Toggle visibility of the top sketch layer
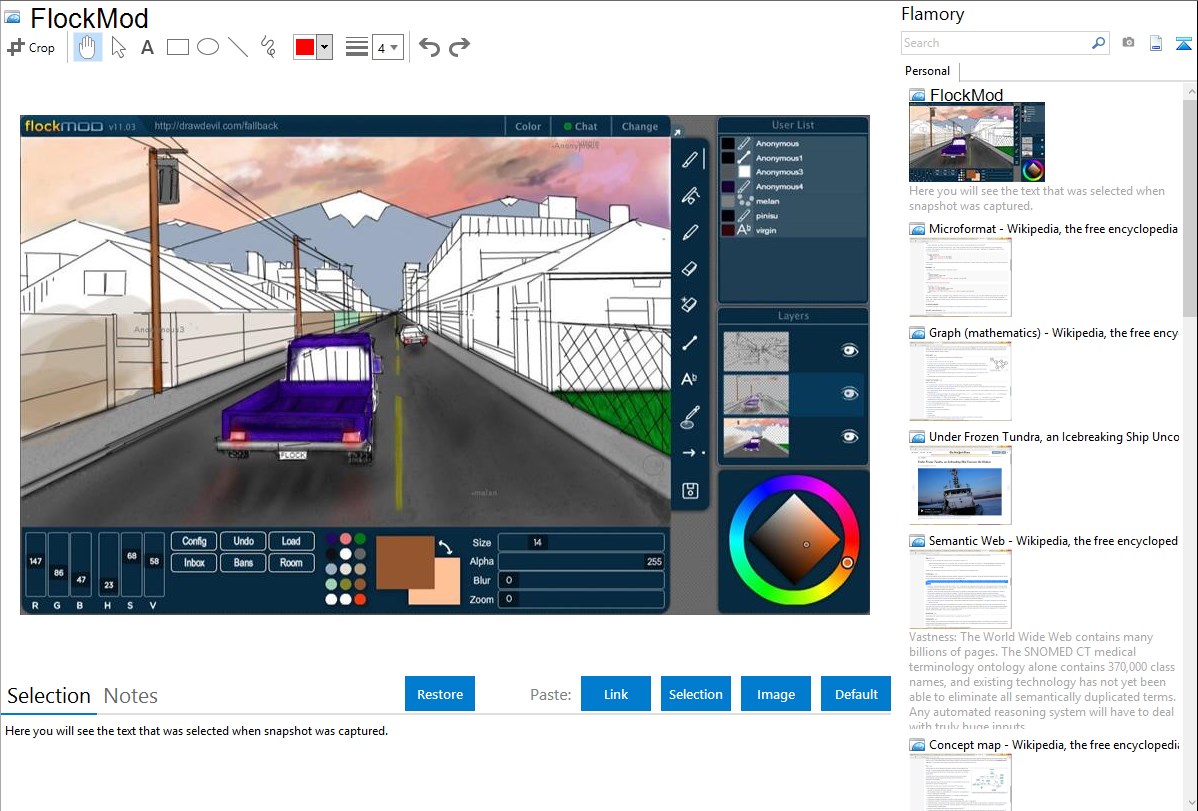Screen dimensions: 1198x811 click(x=849, y=351)
